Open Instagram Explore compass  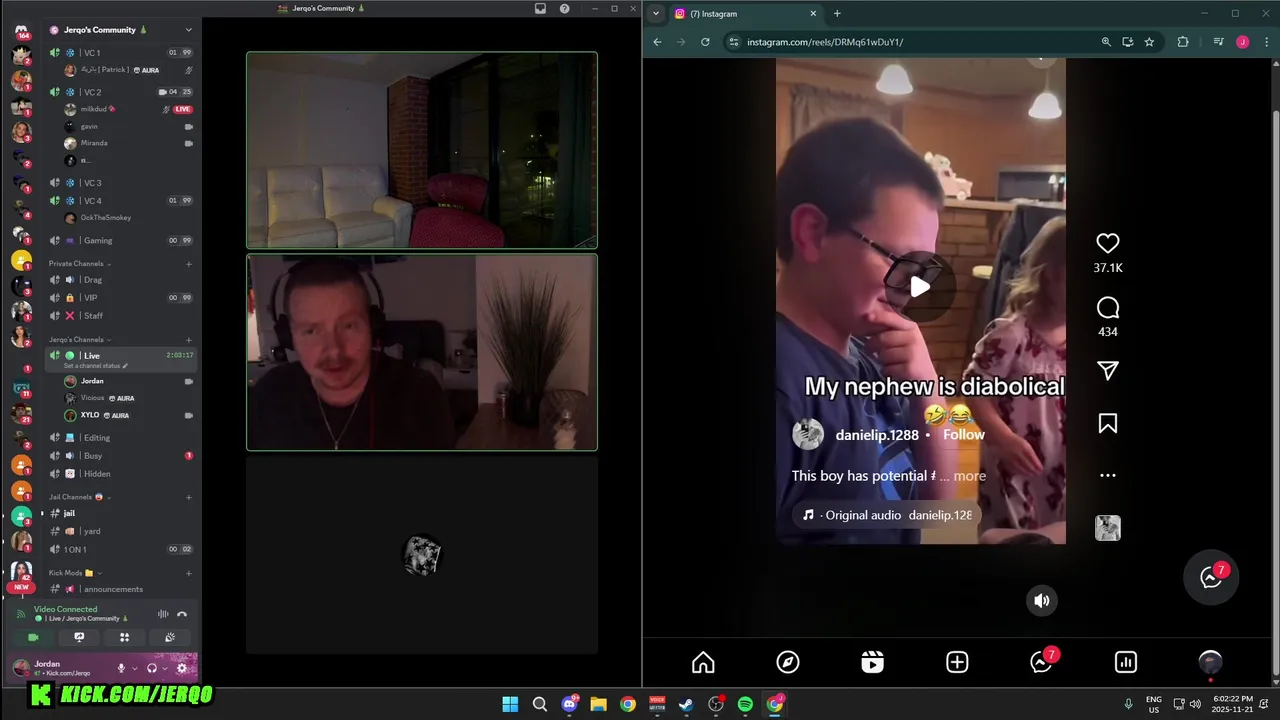coord(788,662)
